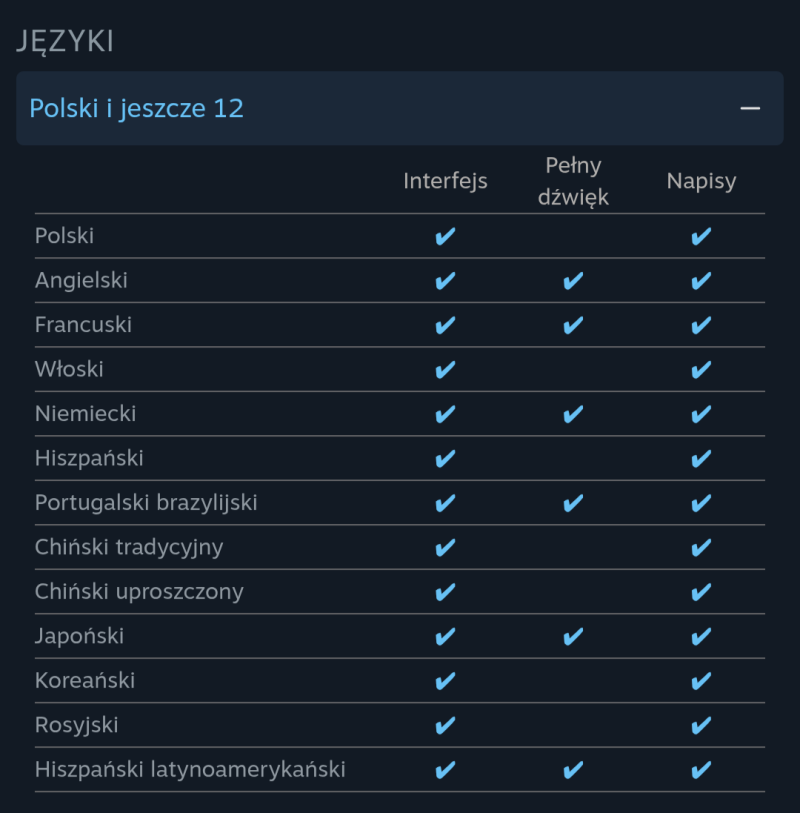800x813 pixels.
Task: Click the Polski interface checkmark
Action: tap(445, 237)
